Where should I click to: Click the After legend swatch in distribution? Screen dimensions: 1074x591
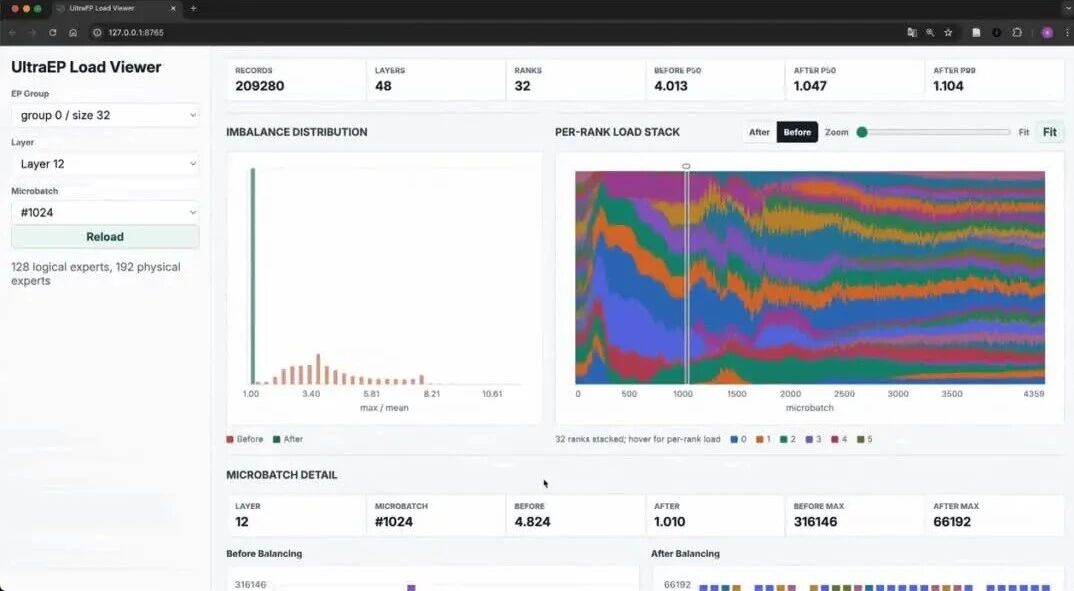pyautogui.click(x=277, y=439)
